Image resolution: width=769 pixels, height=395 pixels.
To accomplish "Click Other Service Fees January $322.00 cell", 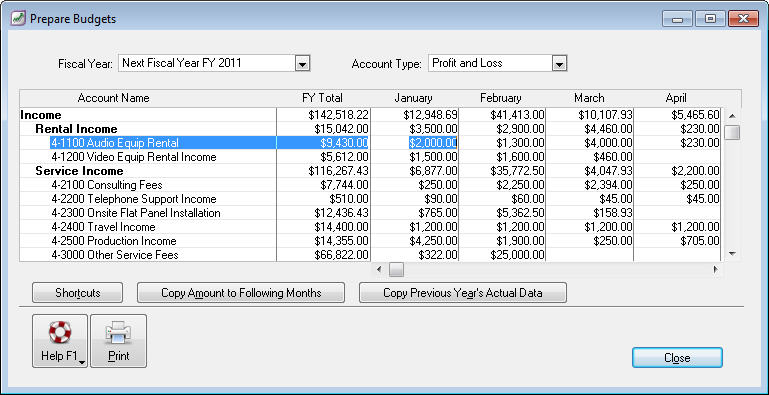I will point(414,255).
